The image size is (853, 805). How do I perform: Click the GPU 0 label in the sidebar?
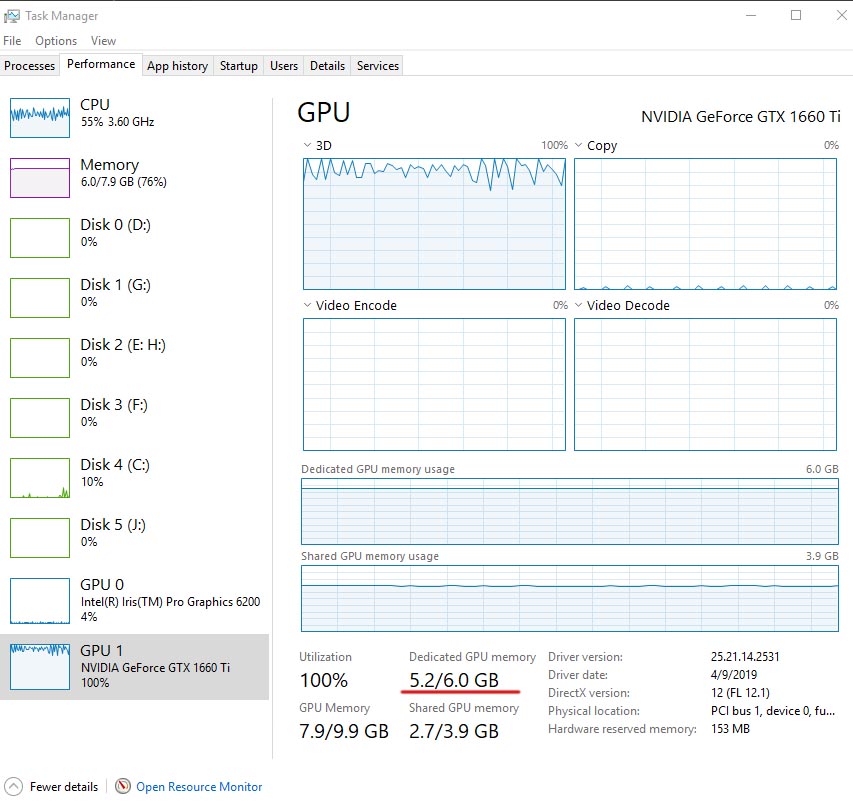[102, 585]
